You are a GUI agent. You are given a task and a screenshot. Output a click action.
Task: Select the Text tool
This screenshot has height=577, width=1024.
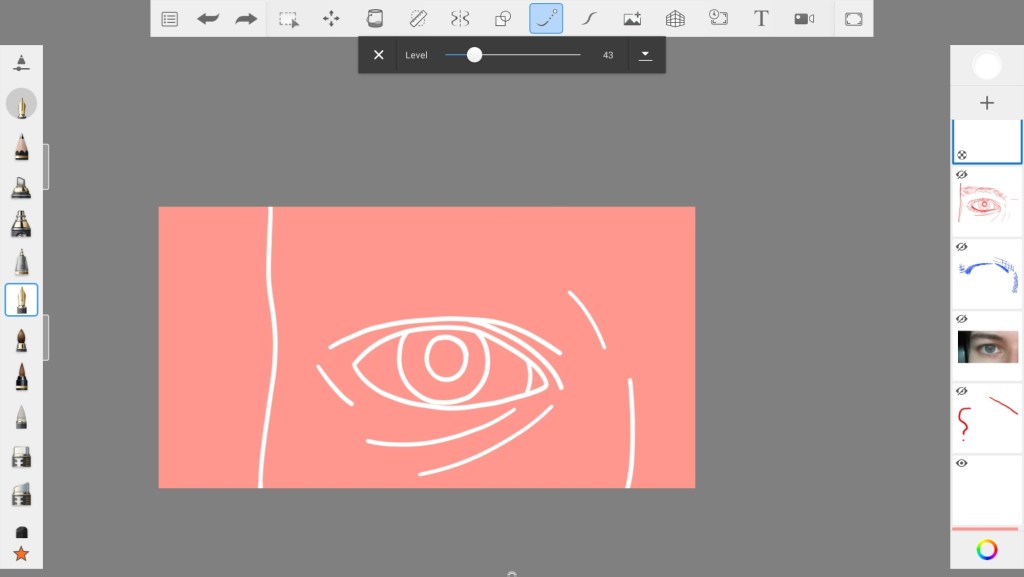pos(761,18)
